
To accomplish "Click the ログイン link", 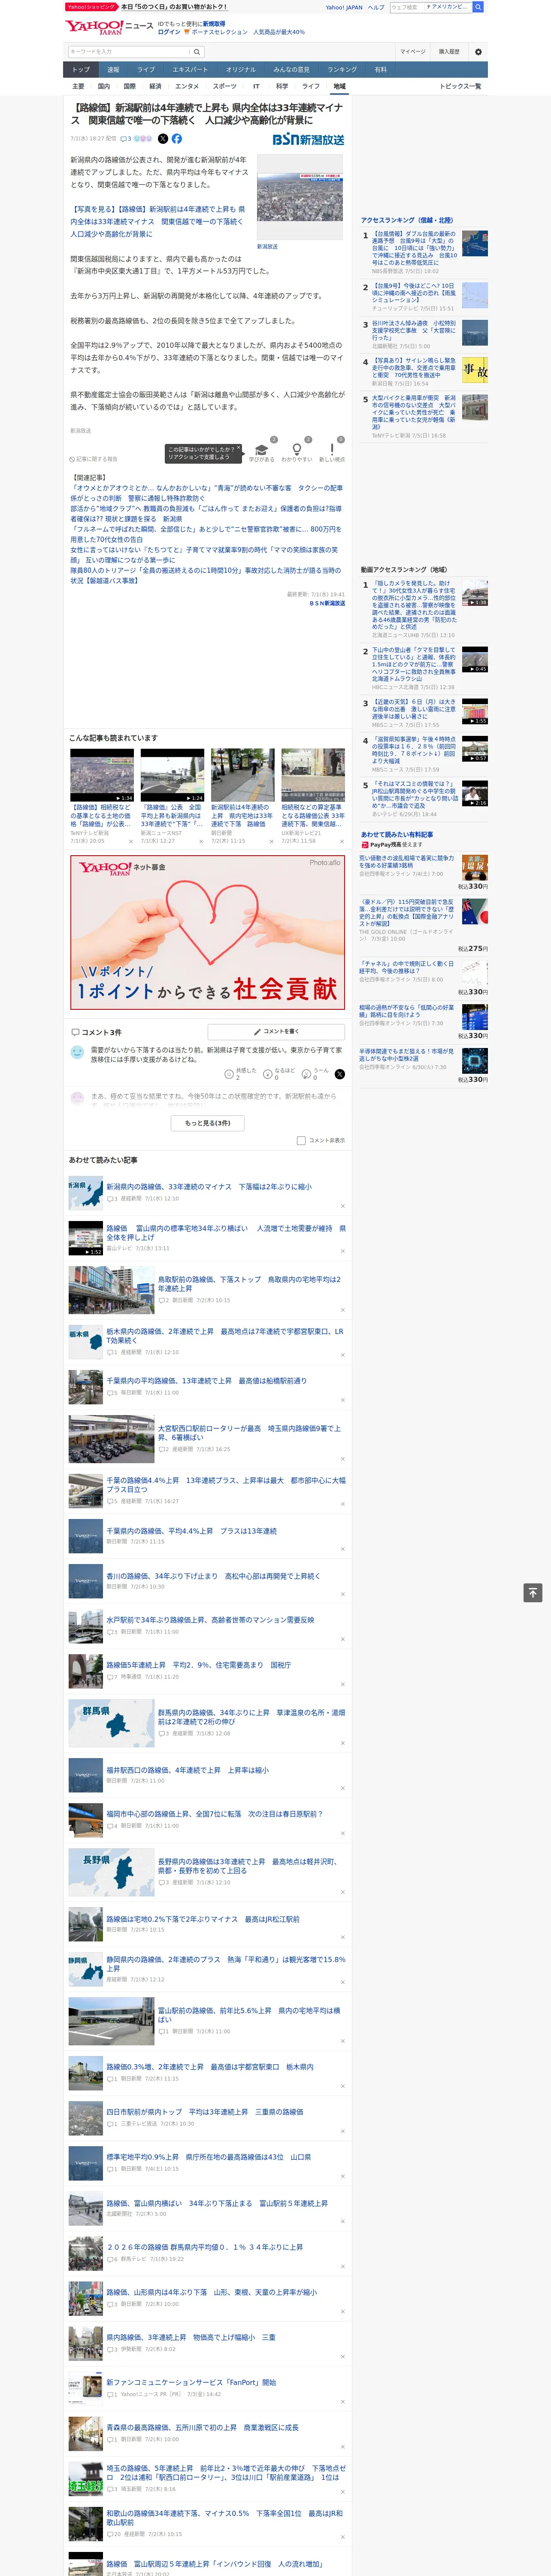I will pyautogui.click(x=169, y=32).
